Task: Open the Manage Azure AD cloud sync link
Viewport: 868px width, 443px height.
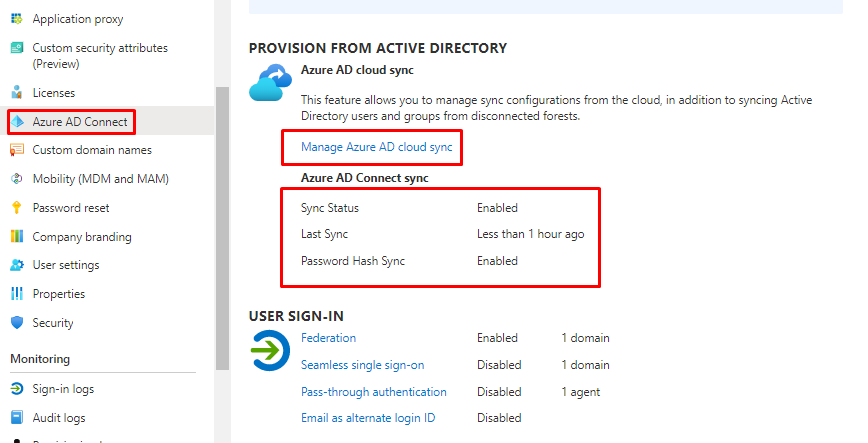Action: coord(376,147)
